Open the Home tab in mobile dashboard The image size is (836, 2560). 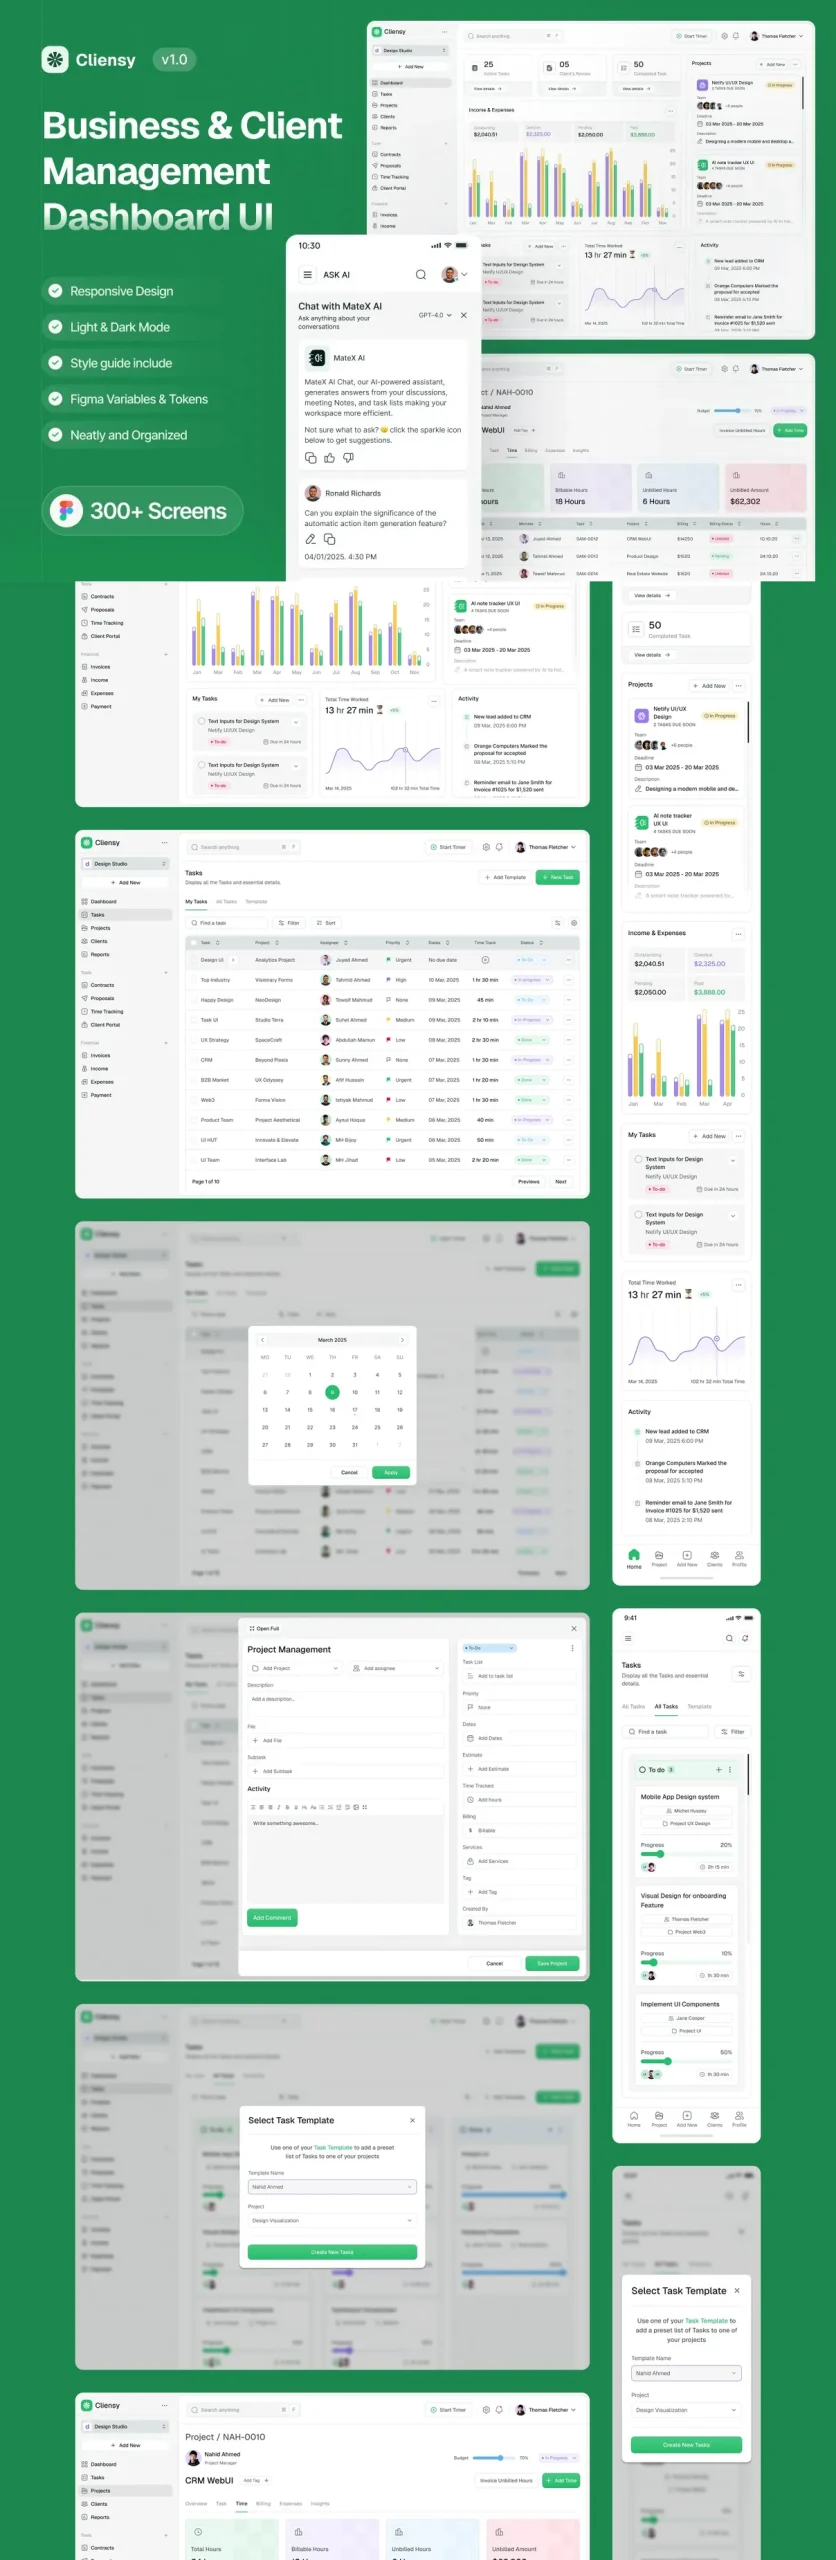coord(633,1558)
